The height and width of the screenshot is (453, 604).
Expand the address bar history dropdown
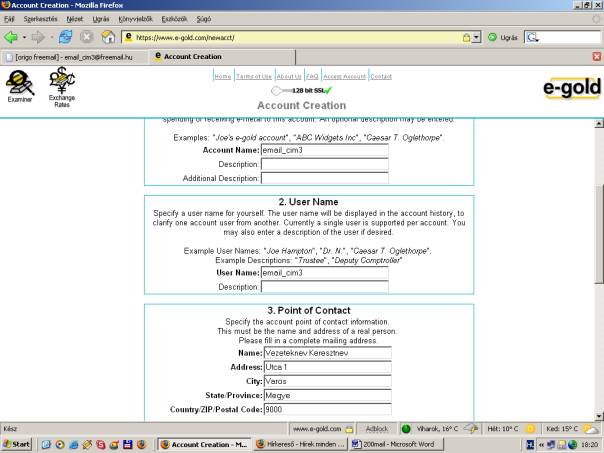pyautogui.click(x=477, y=37)
